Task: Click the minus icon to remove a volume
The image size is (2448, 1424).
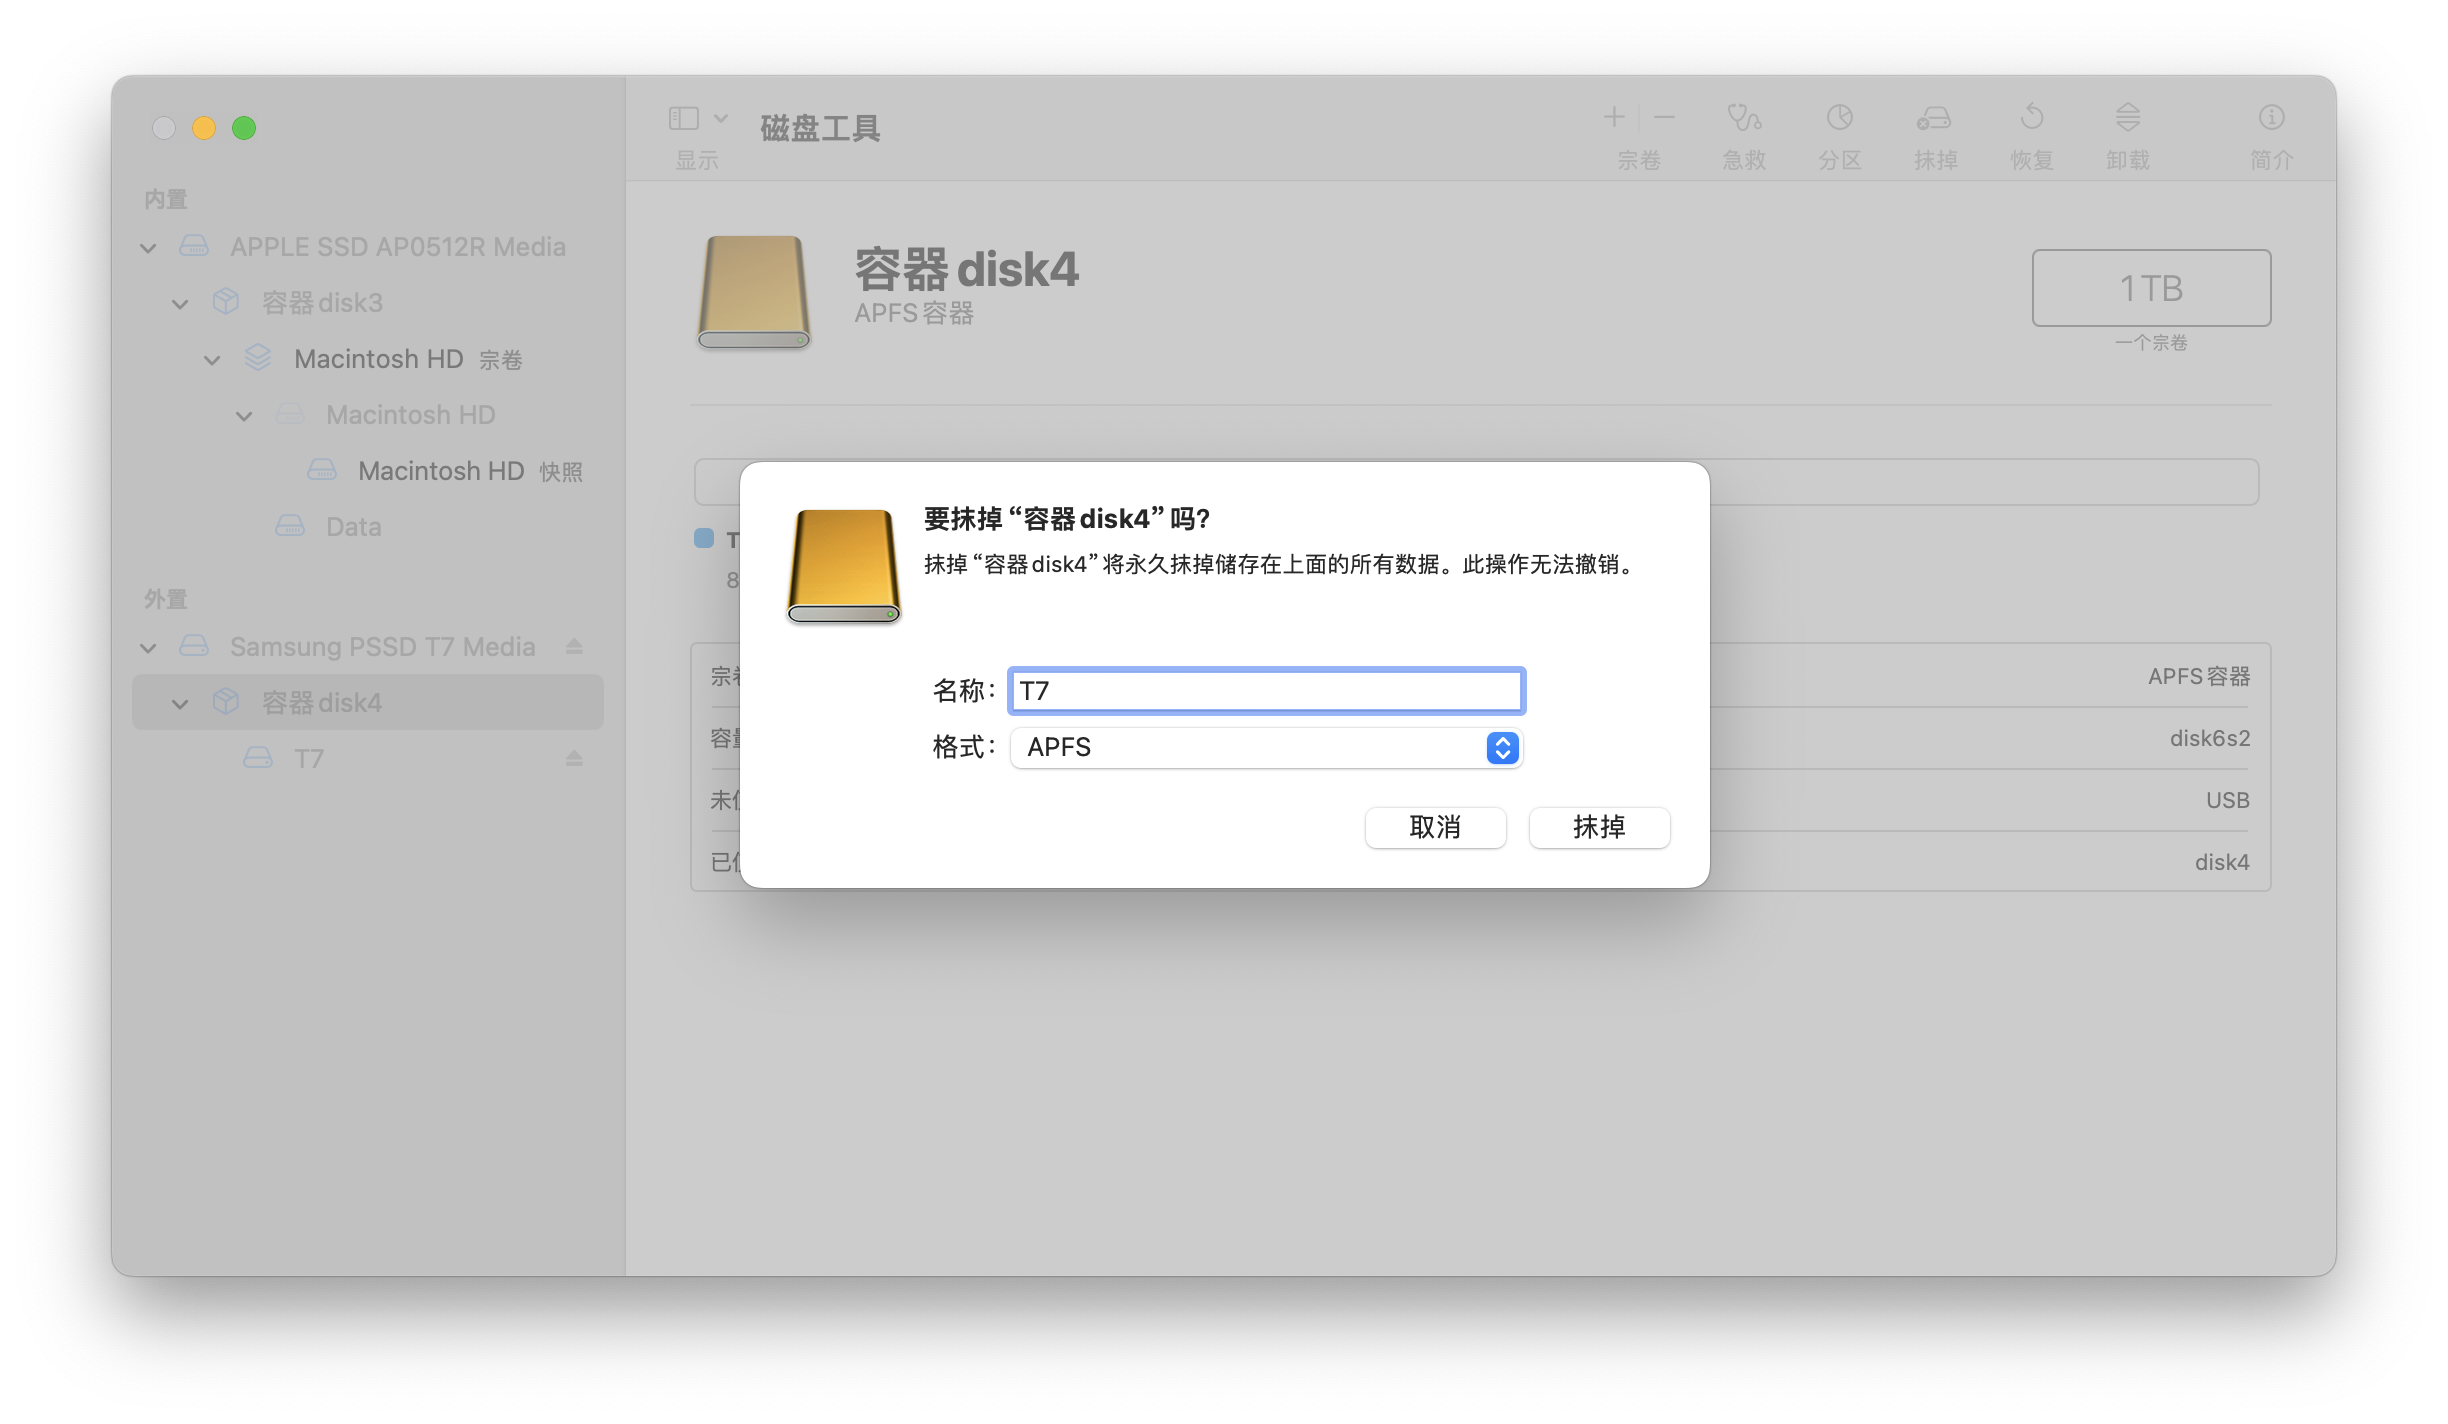Action: click(1663, 117)
